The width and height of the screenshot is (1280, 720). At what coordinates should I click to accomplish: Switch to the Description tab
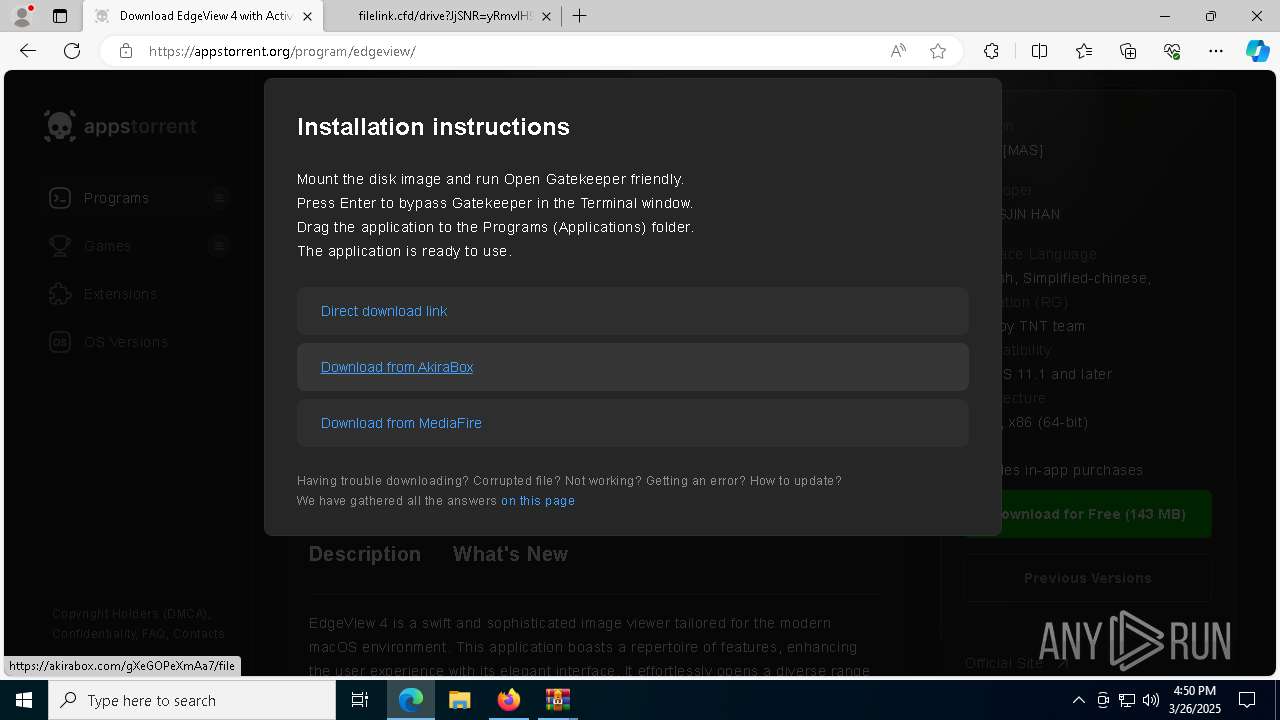coord(365,554)
